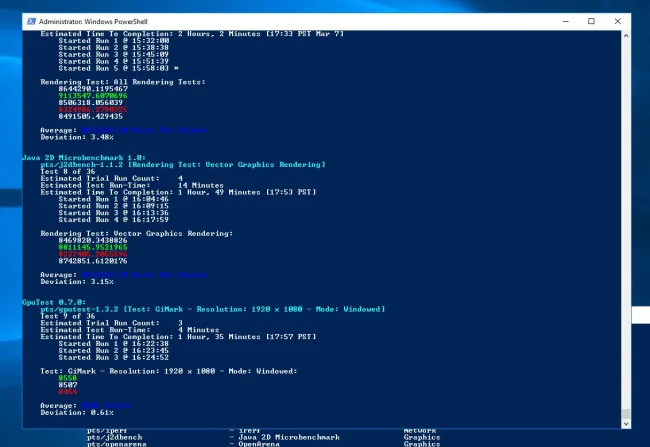This screenshot has width=650, height=447.
Task: Click the green value 8811145.9521965
Action: click(x=93, y=247)
